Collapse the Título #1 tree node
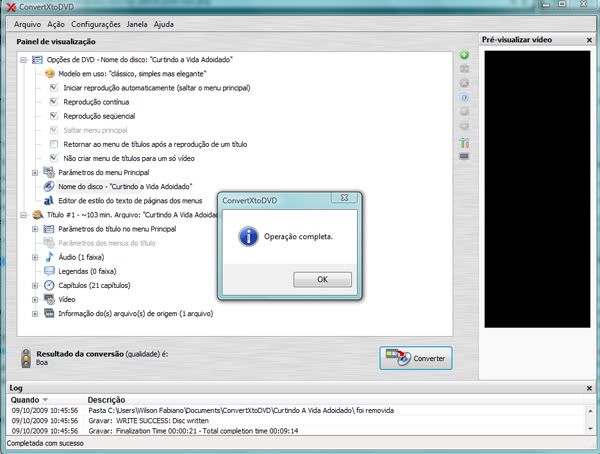600x454 pixels. (24, 215)
